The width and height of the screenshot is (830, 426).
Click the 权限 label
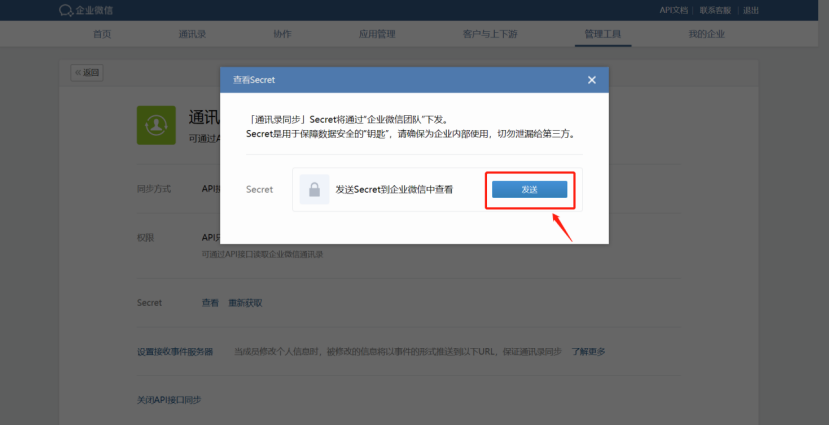[x=146, y=238]
